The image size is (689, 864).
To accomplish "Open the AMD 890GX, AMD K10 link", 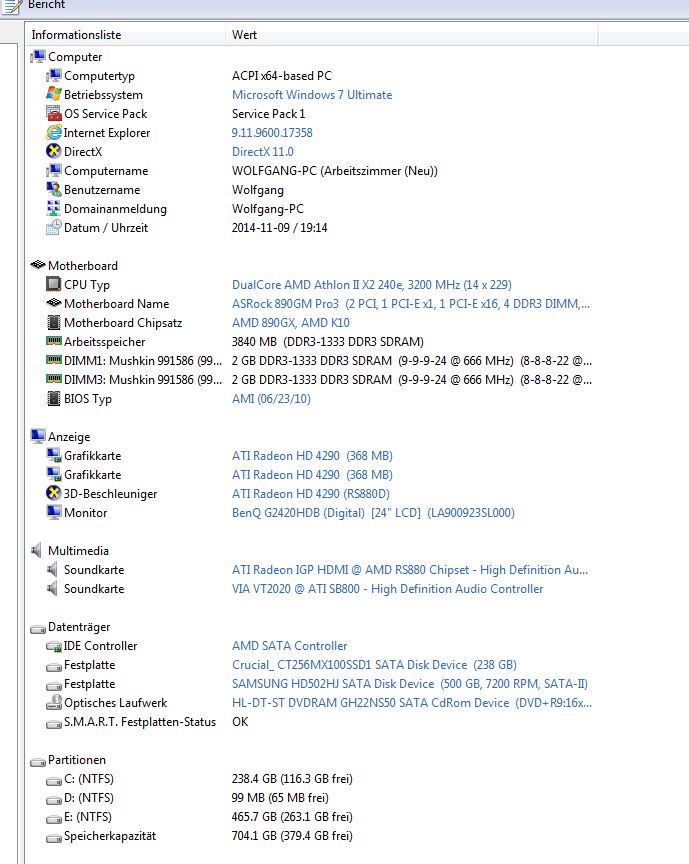I will coord(290,323).
